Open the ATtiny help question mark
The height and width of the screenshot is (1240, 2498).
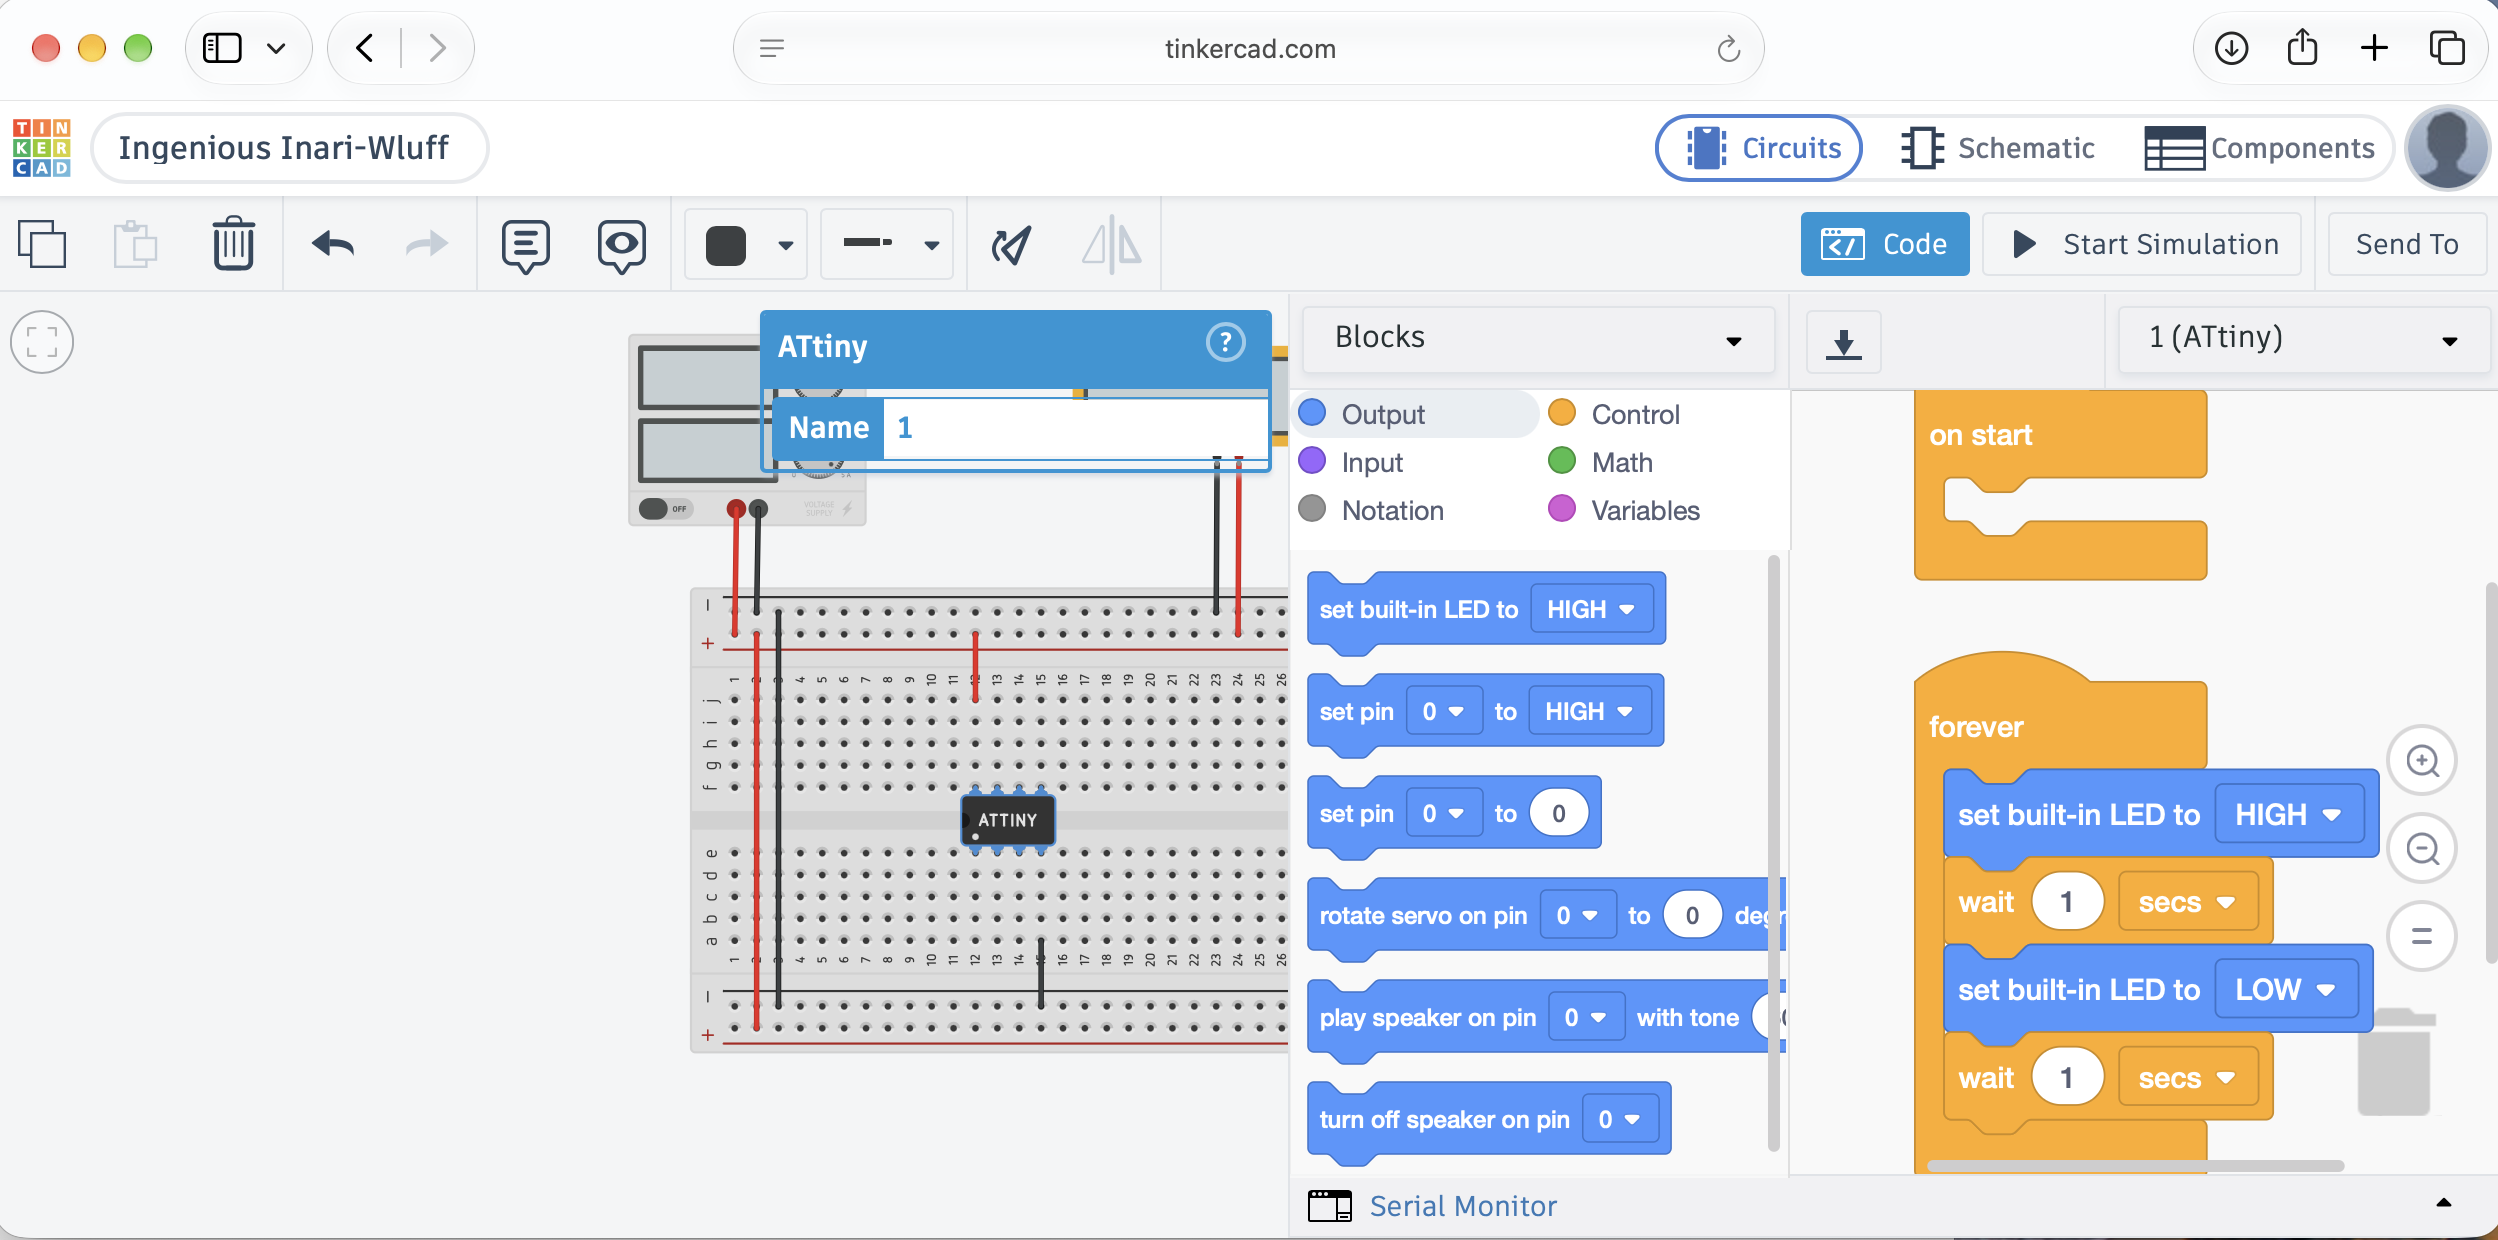tap(1225, 343)
